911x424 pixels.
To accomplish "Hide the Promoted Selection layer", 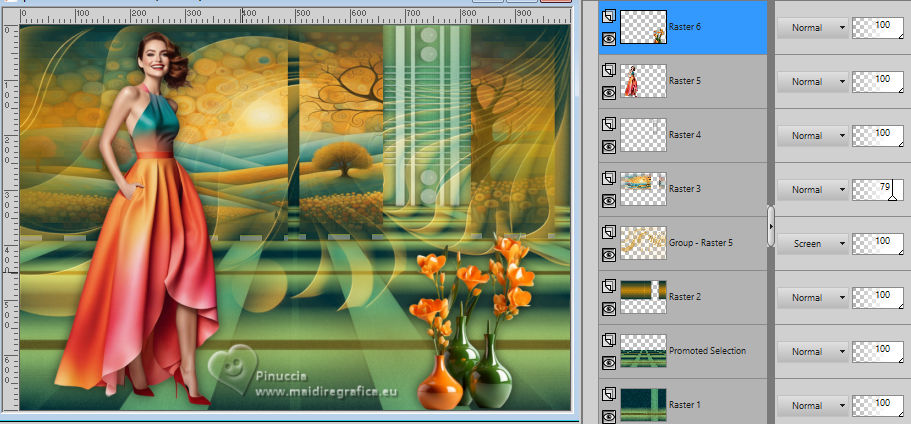I will (x=608, y=363).
